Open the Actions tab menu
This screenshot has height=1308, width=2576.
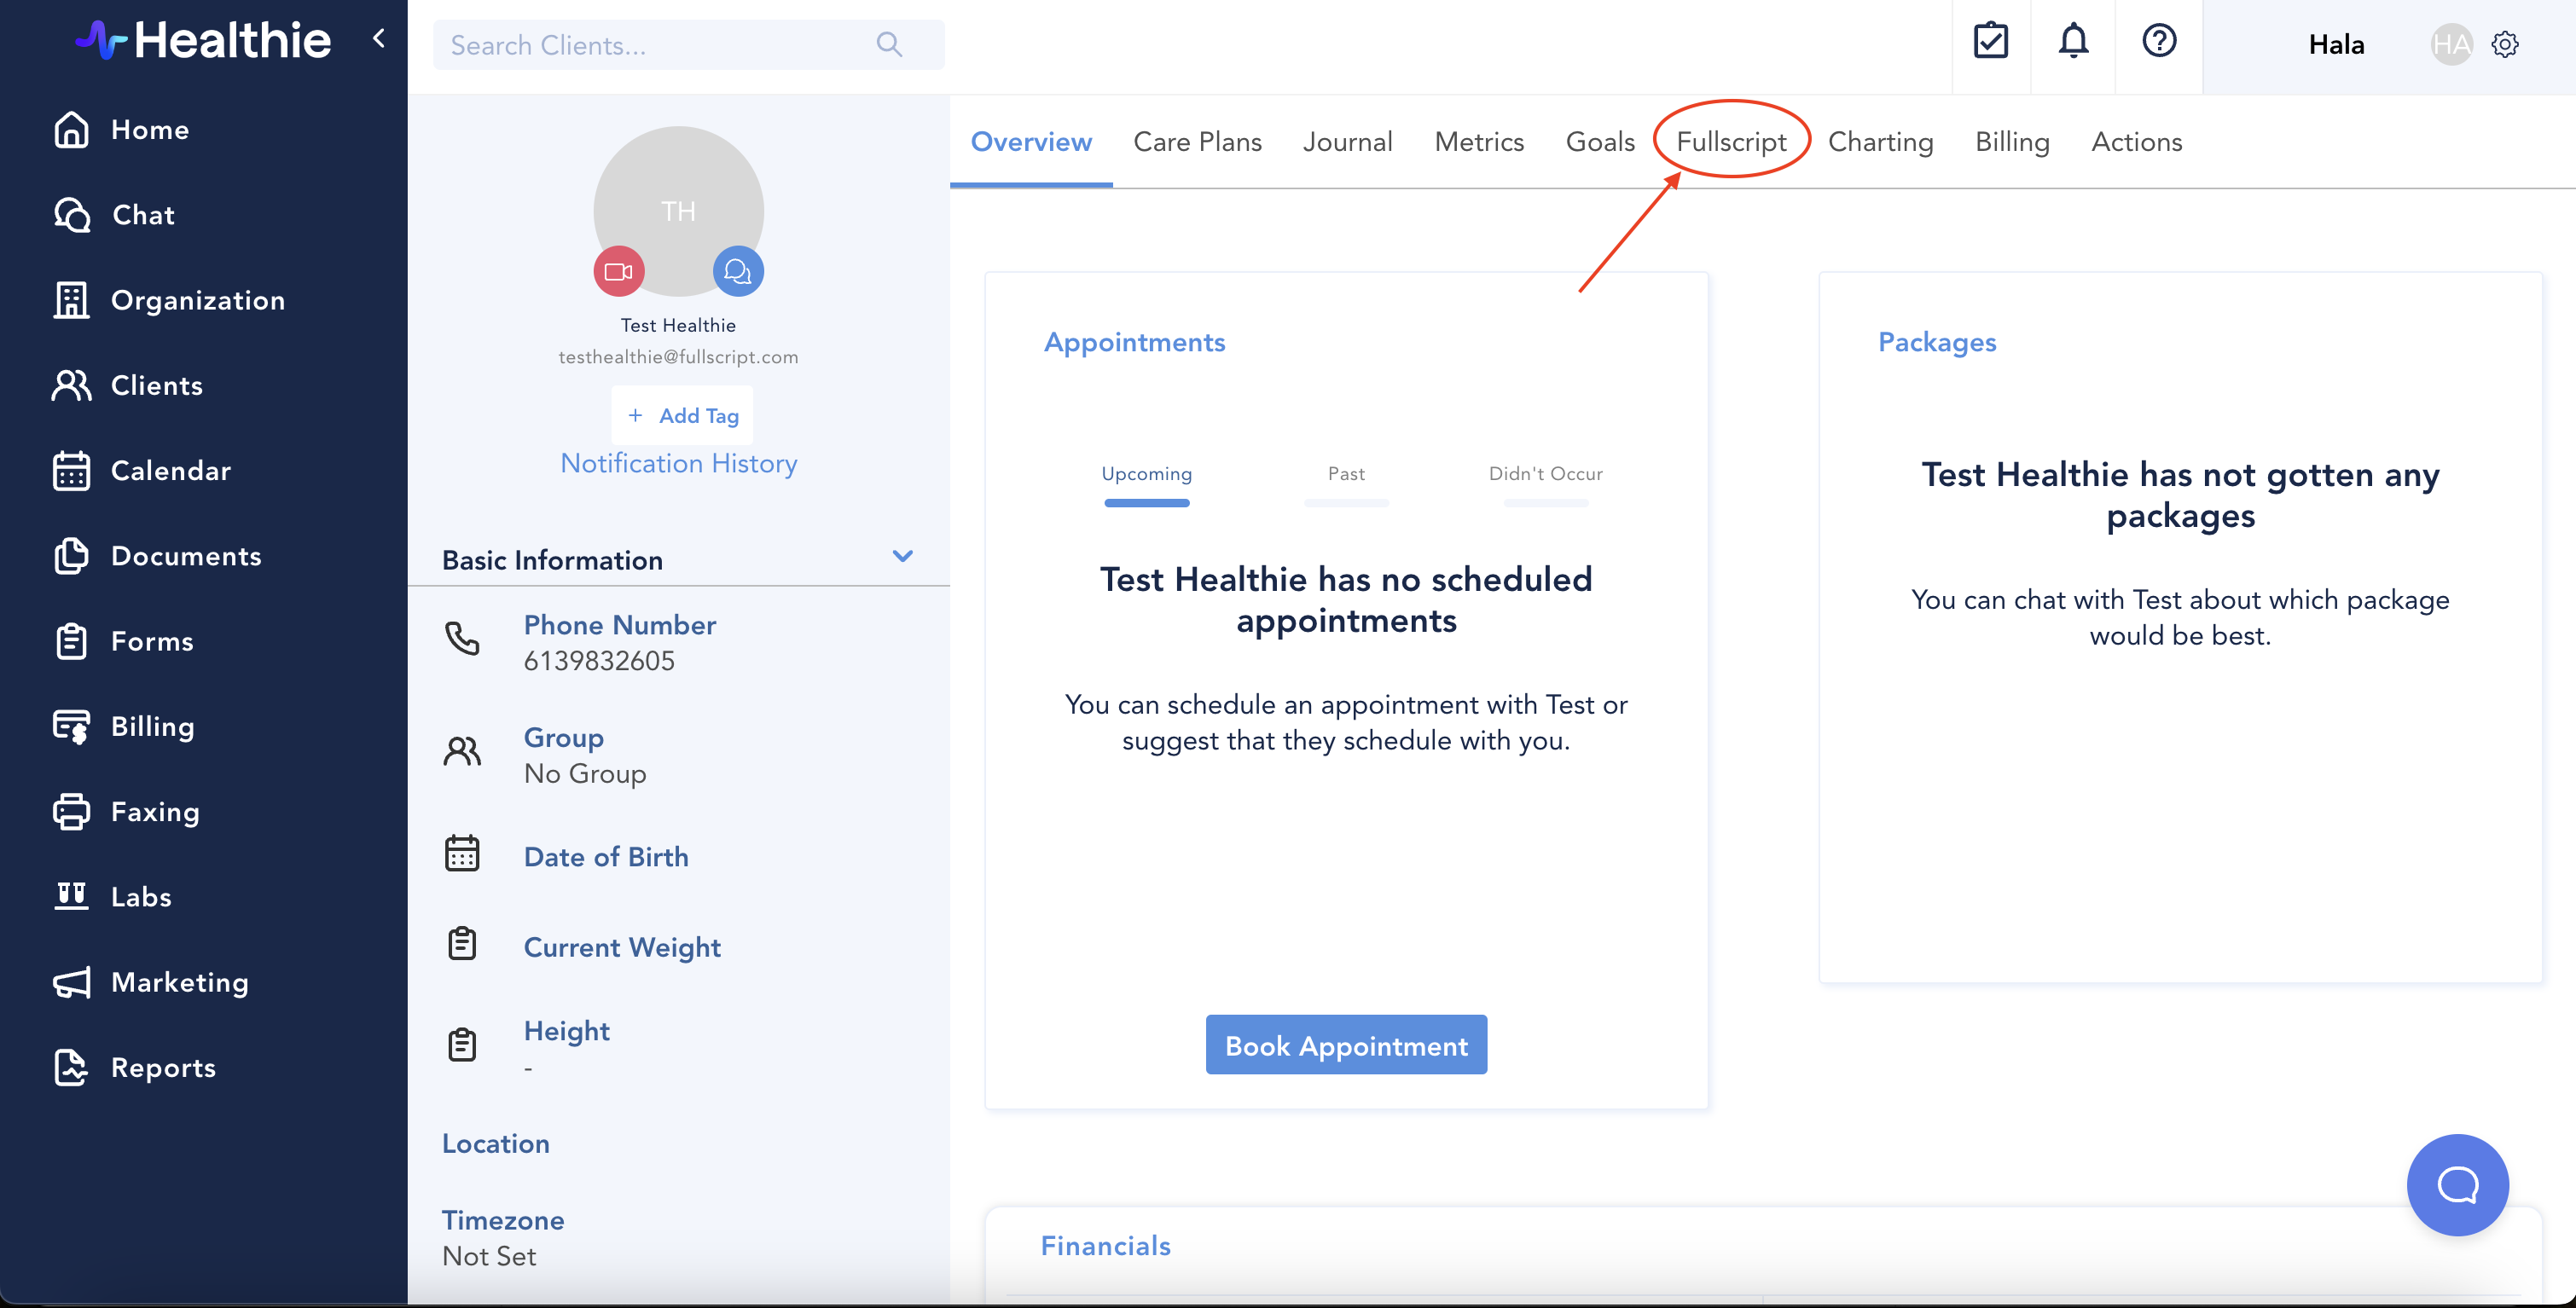pos(2136,142)
